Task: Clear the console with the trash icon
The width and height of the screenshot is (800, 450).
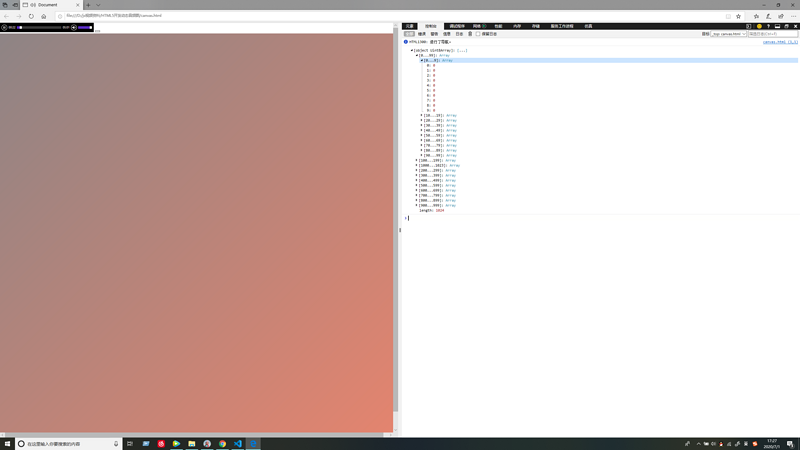Action: click(x=470, y=34)
